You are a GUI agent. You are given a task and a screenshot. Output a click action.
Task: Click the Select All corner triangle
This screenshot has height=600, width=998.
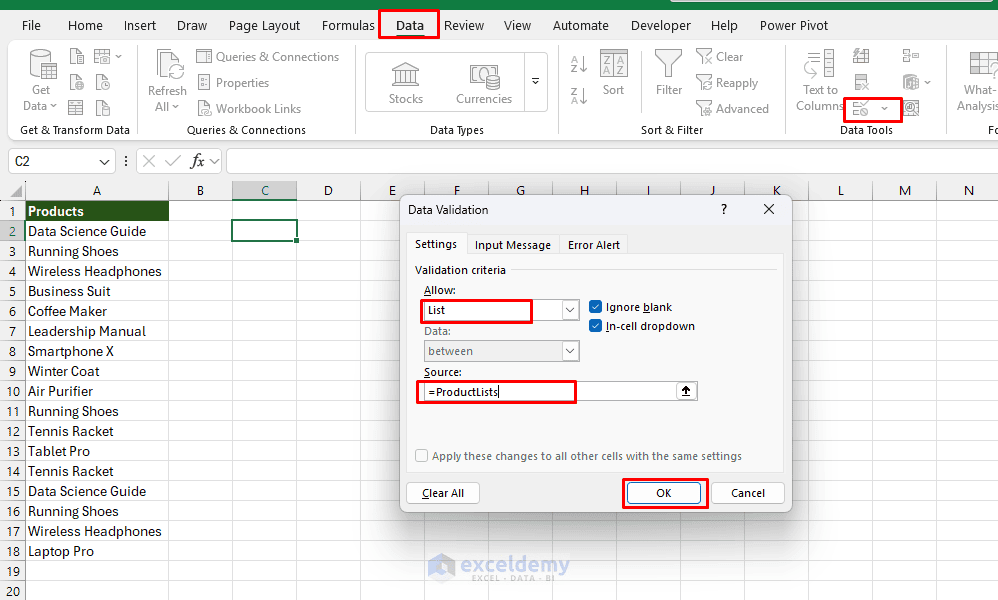(16, 190)
